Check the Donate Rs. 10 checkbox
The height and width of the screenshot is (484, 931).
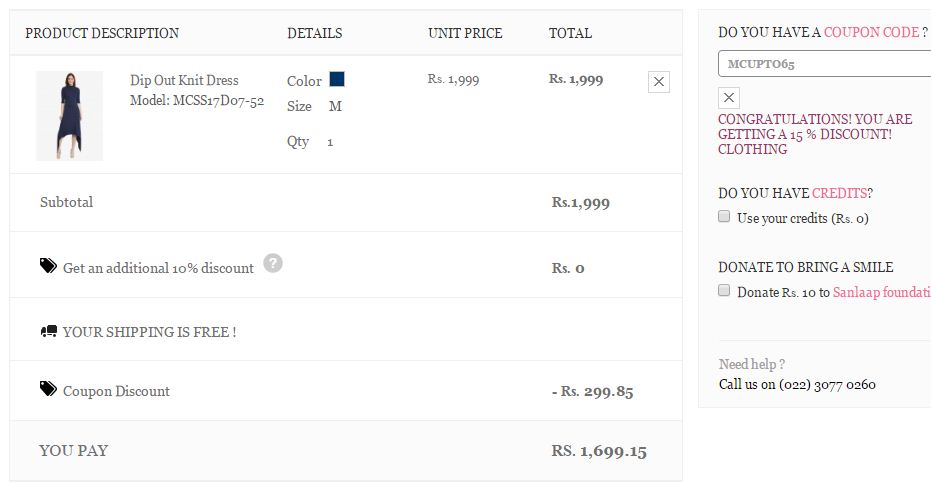724,291
